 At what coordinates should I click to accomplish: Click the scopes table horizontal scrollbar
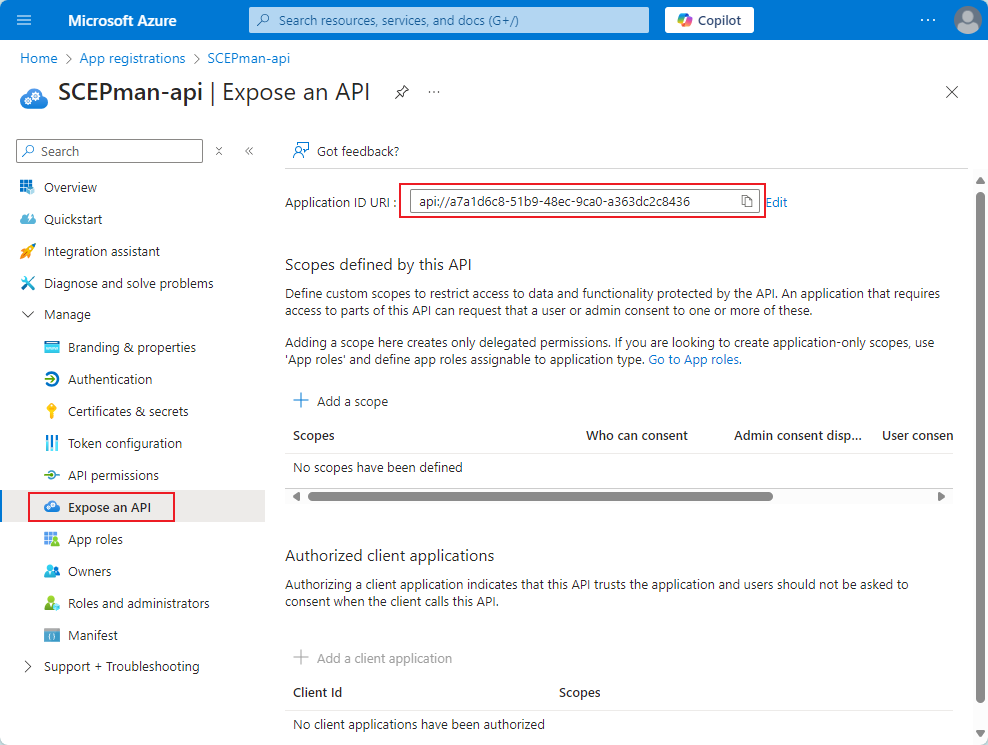click(x=540, y=496)
